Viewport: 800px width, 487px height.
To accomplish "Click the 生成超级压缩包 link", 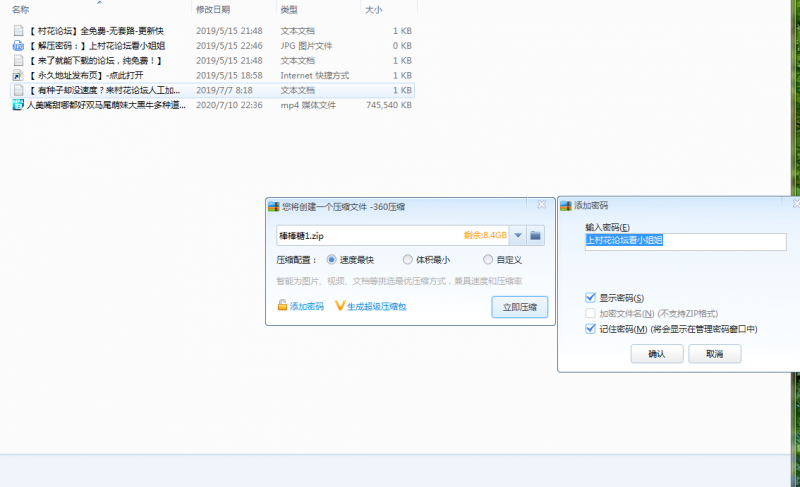I will pos(377,306).
